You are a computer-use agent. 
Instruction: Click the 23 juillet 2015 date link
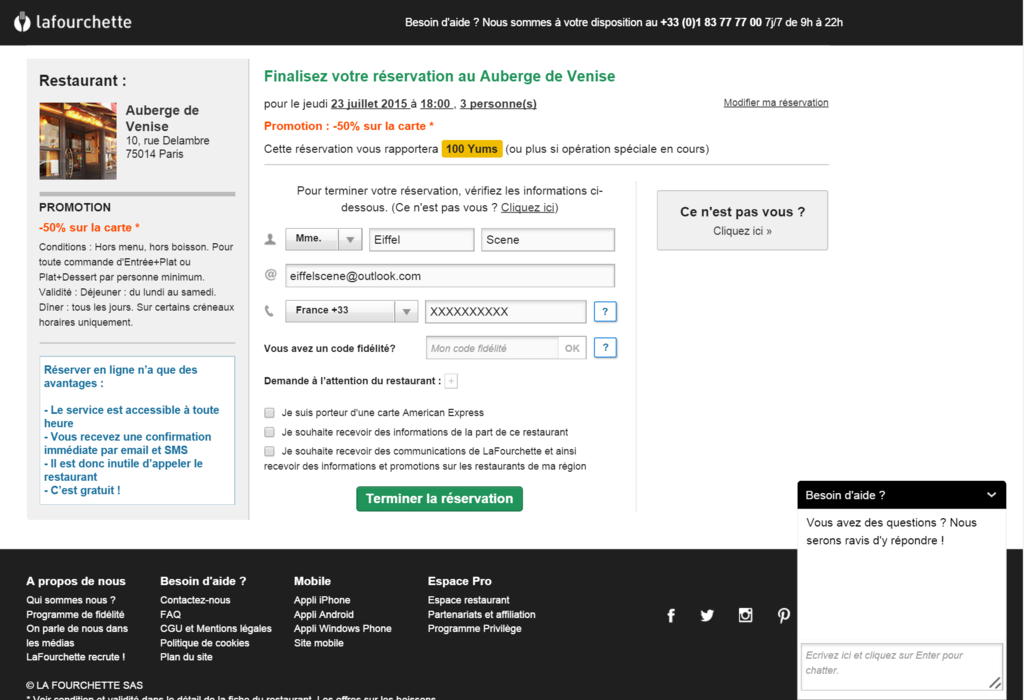[370, 104]
